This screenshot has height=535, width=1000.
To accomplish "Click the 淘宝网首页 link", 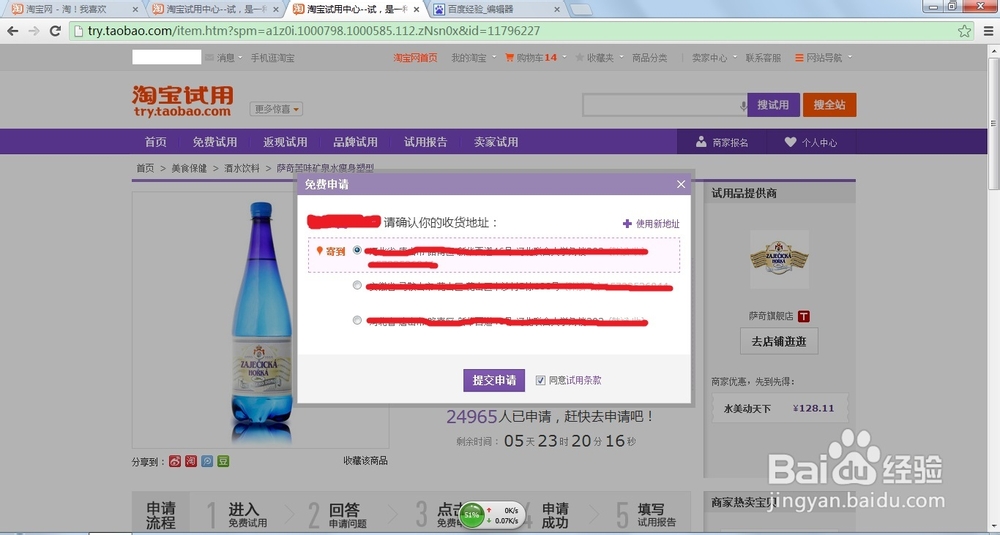I will pyautogui.click(x=415, y=57).
